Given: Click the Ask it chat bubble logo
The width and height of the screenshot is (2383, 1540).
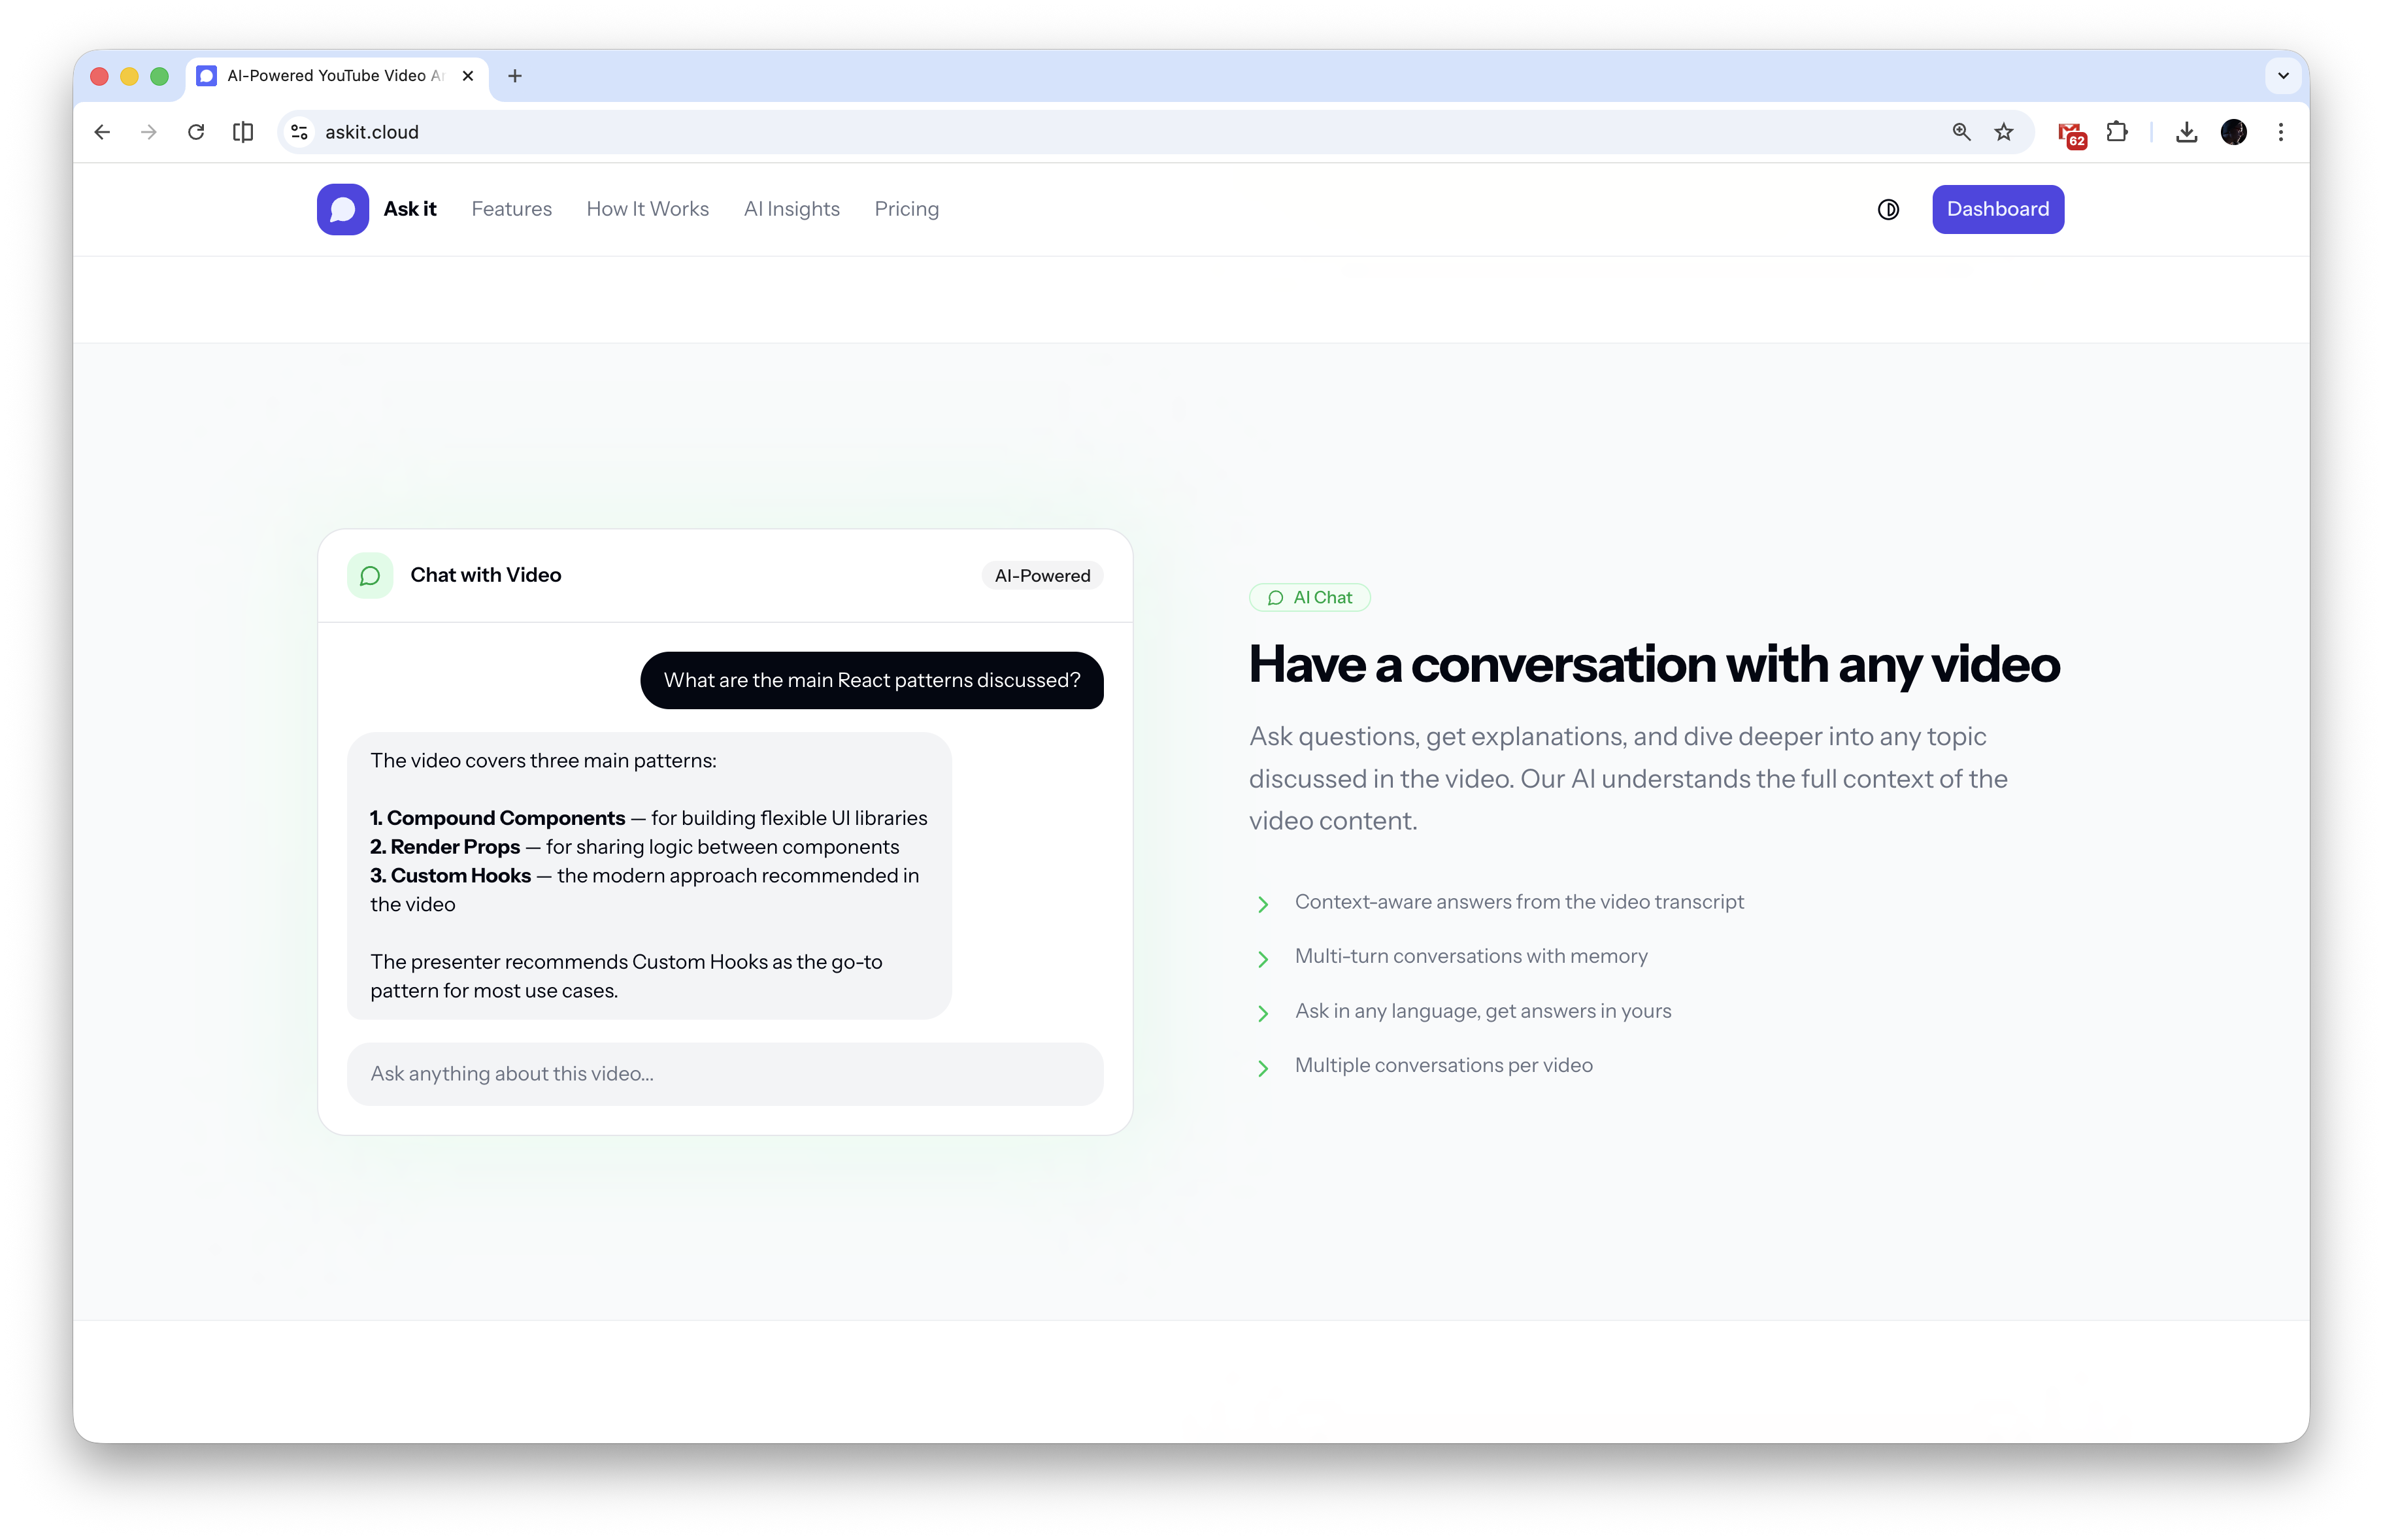Looking at the screenshot, I should point(342,209).
